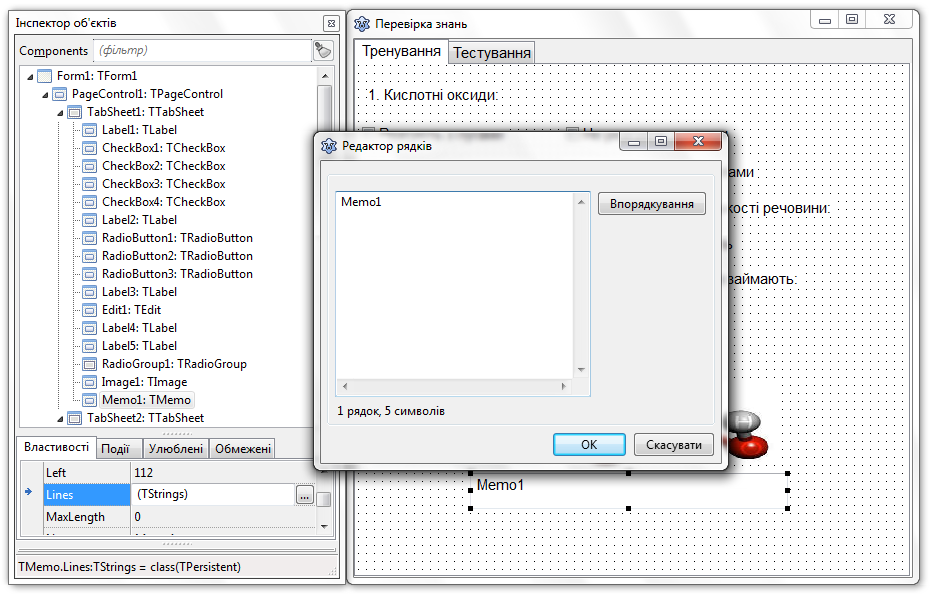Click the icon beside RadioGroup1: TRadioGroup

[89, 364]
